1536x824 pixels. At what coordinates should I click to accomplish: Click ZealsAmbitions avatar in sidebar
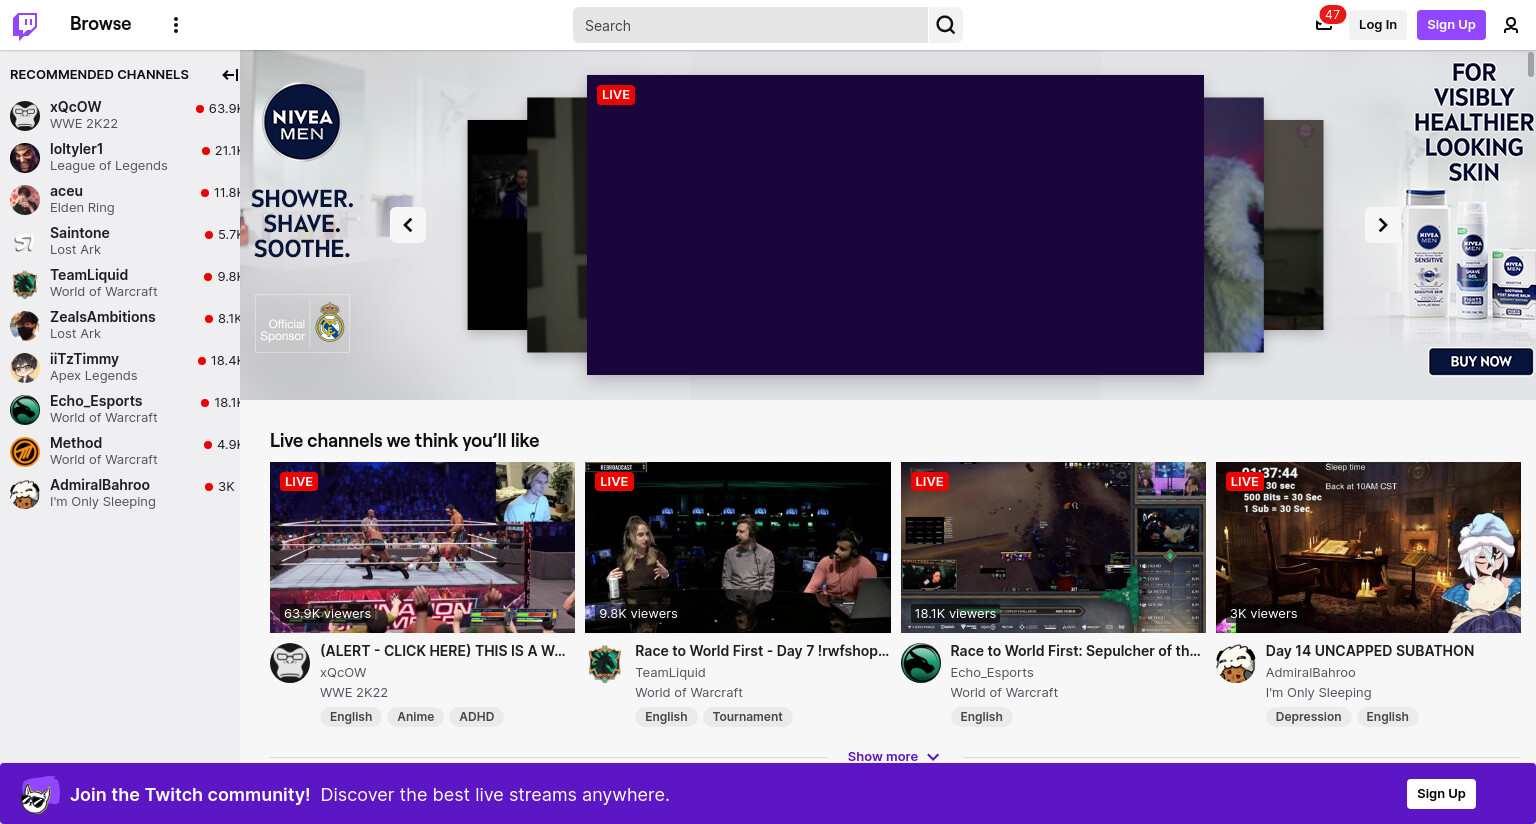tap(25, 325)
